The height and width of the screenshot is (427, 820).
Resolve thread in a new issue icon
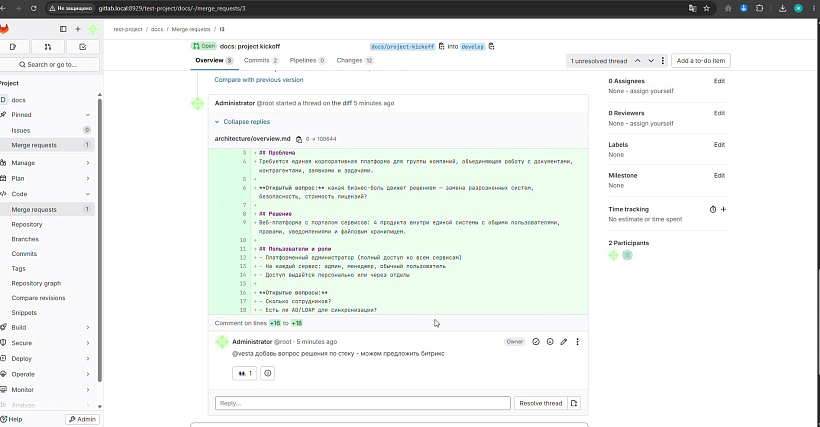coord(574,403)
